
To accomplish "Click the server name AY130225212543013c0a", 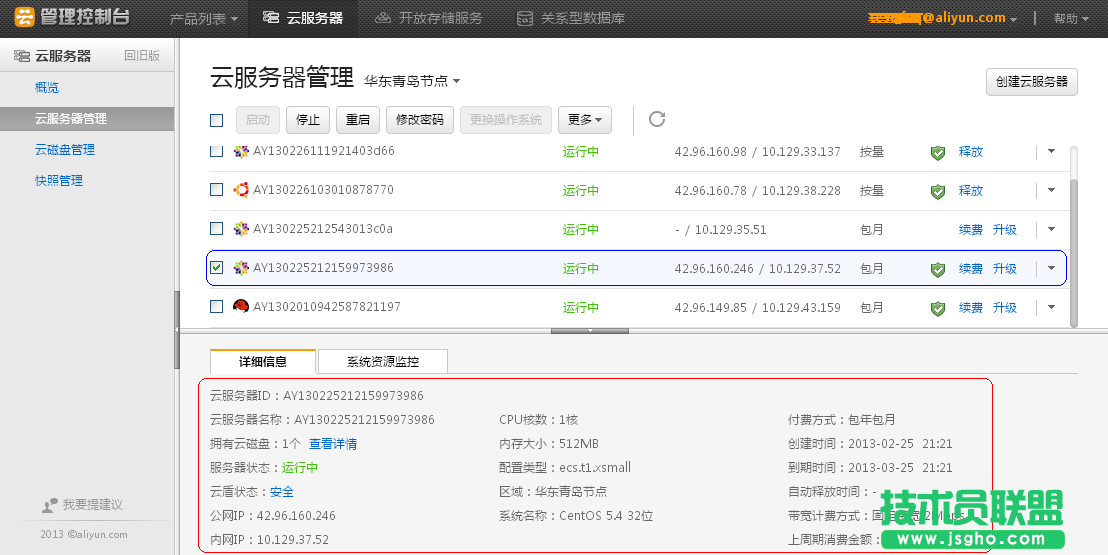I will (323, 228).
